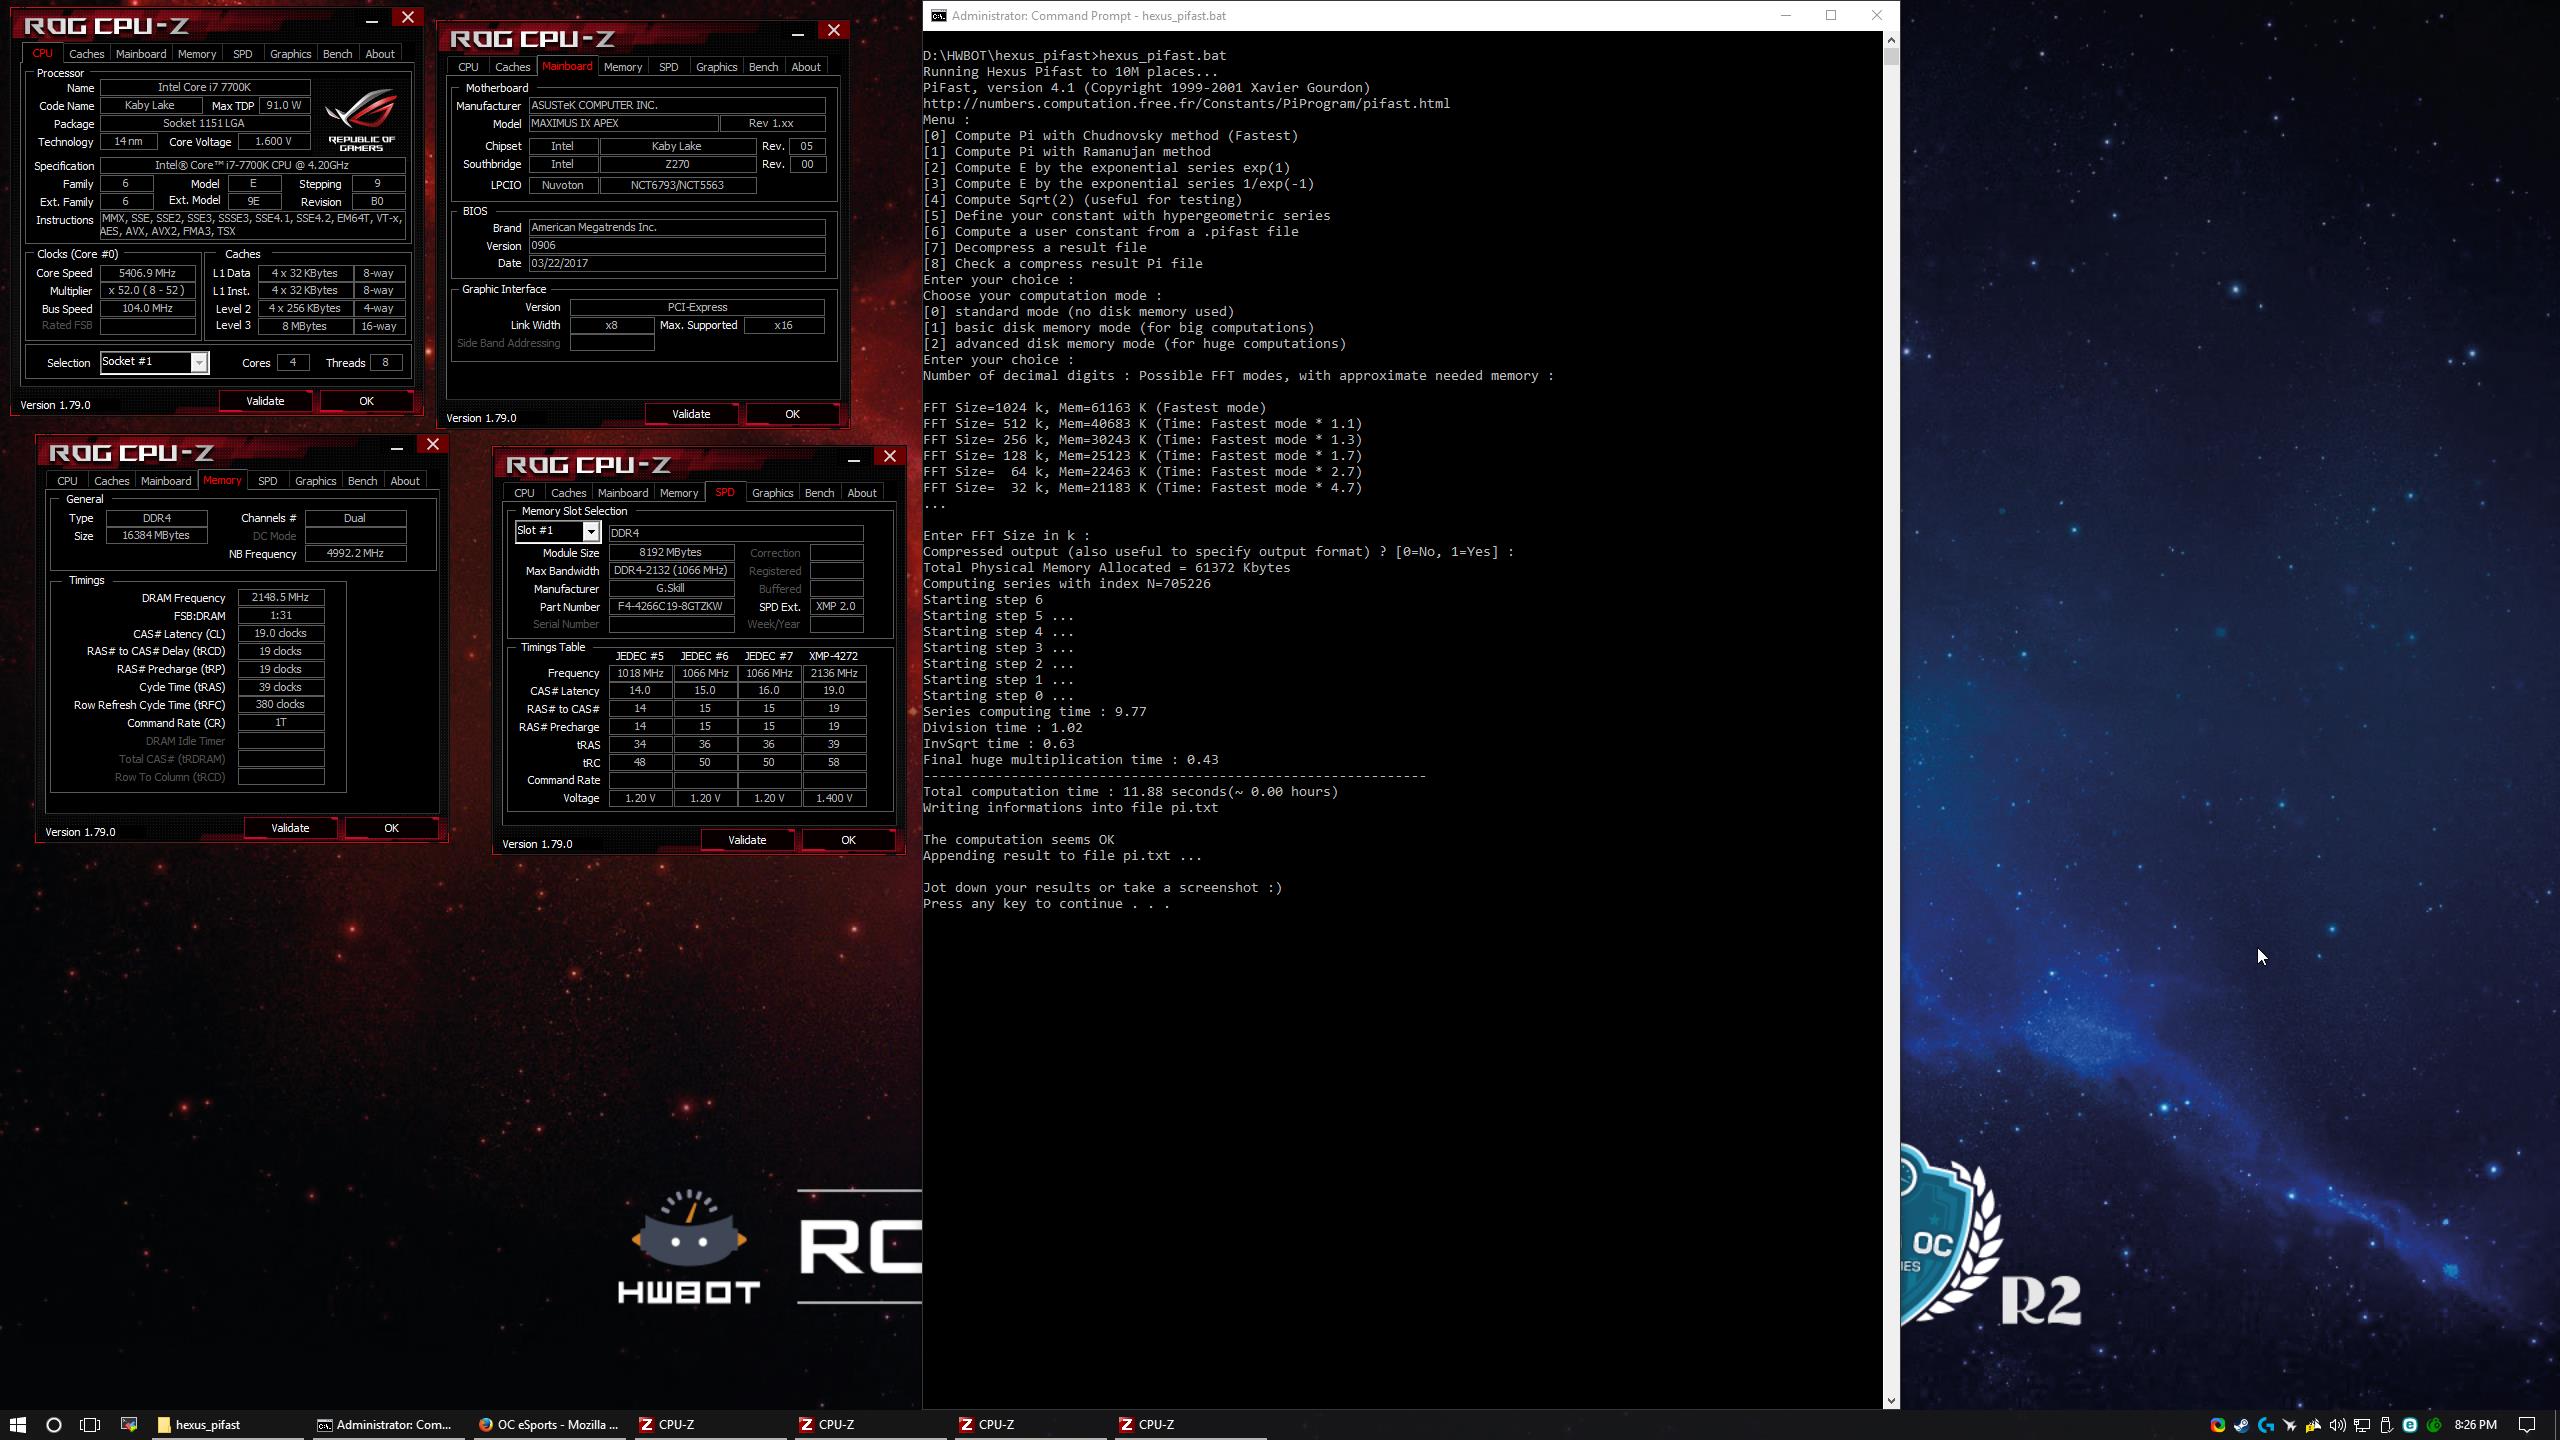This screenshot has width=2560, height=1440.
Task: Expand the Slot #1 memory slot dropdown
Action: click(591, 531)
